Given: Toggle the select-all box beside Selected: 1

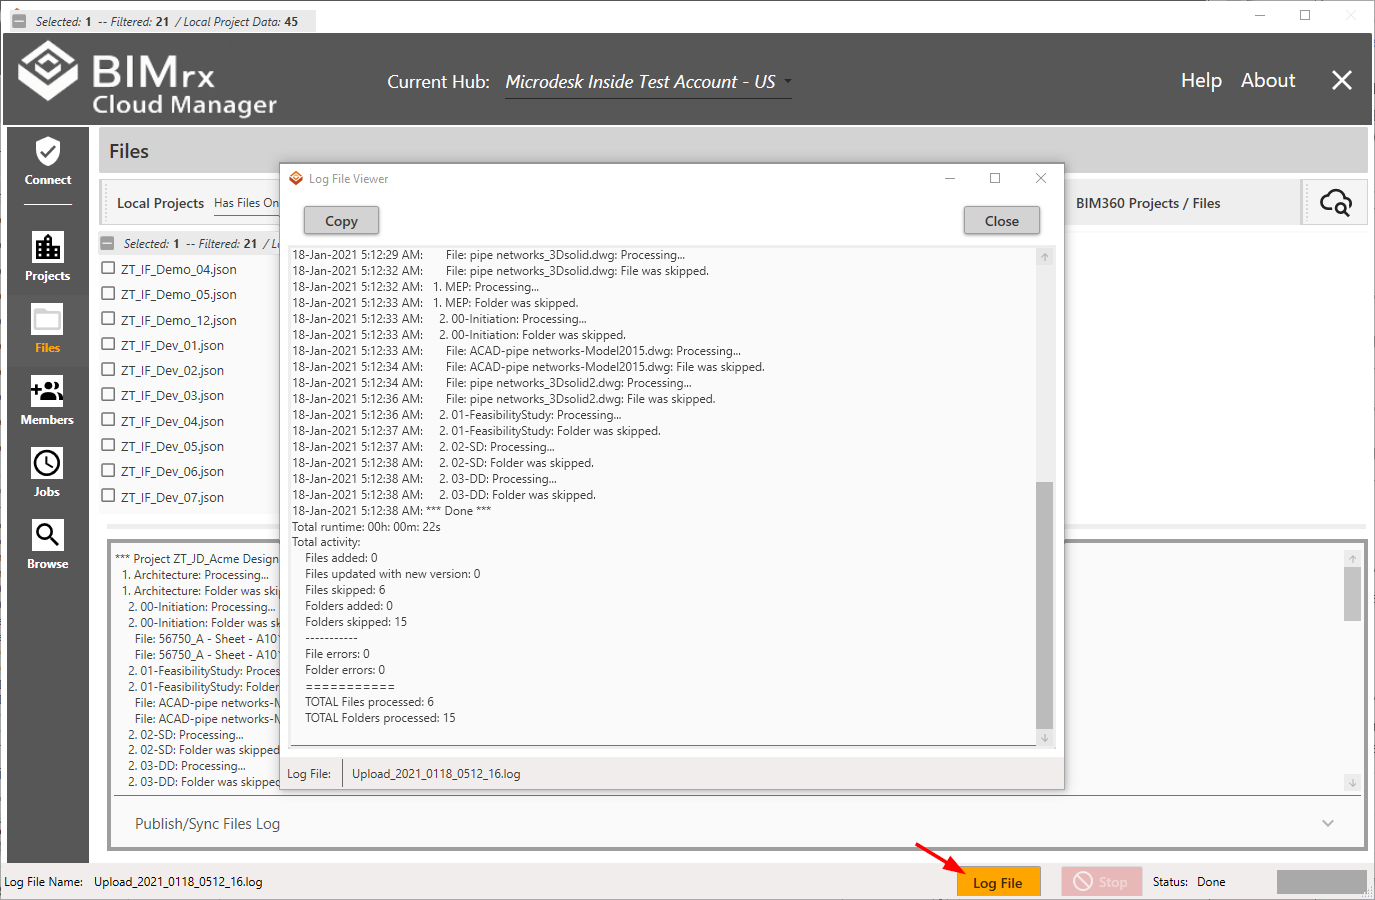Looking at the screenshot, I should [x=108, y=243].
